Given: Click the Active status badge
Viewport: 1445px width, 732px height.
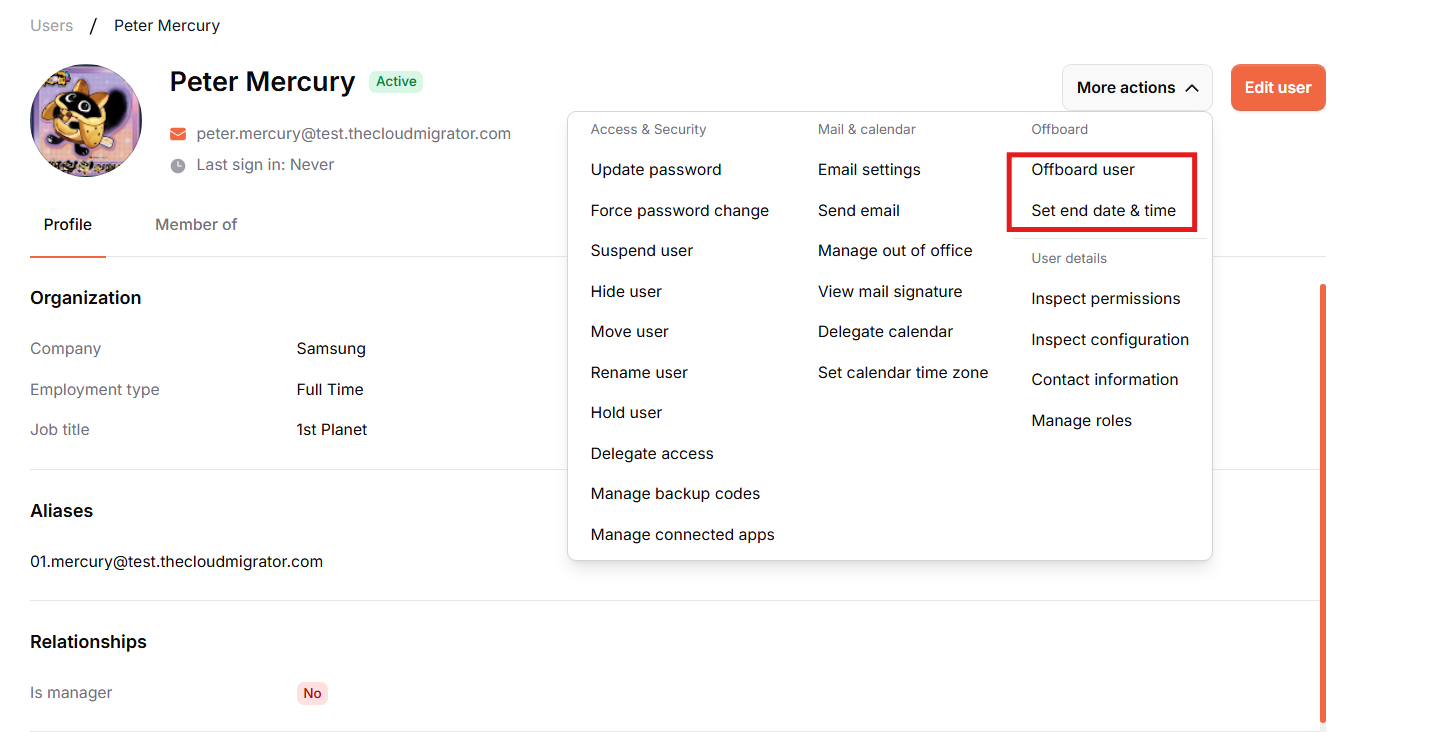Looking at the screenshot, I should click(396, 82).
